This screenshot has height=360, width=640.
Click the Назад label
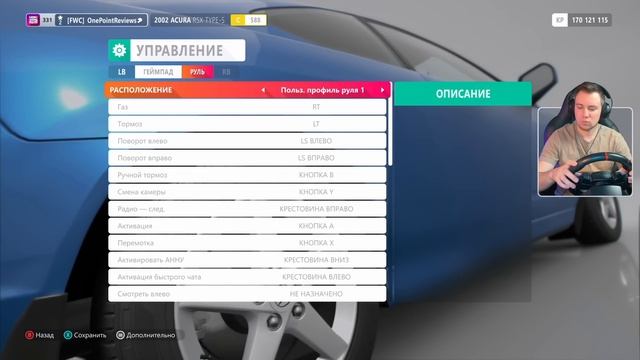pos(44,335)
